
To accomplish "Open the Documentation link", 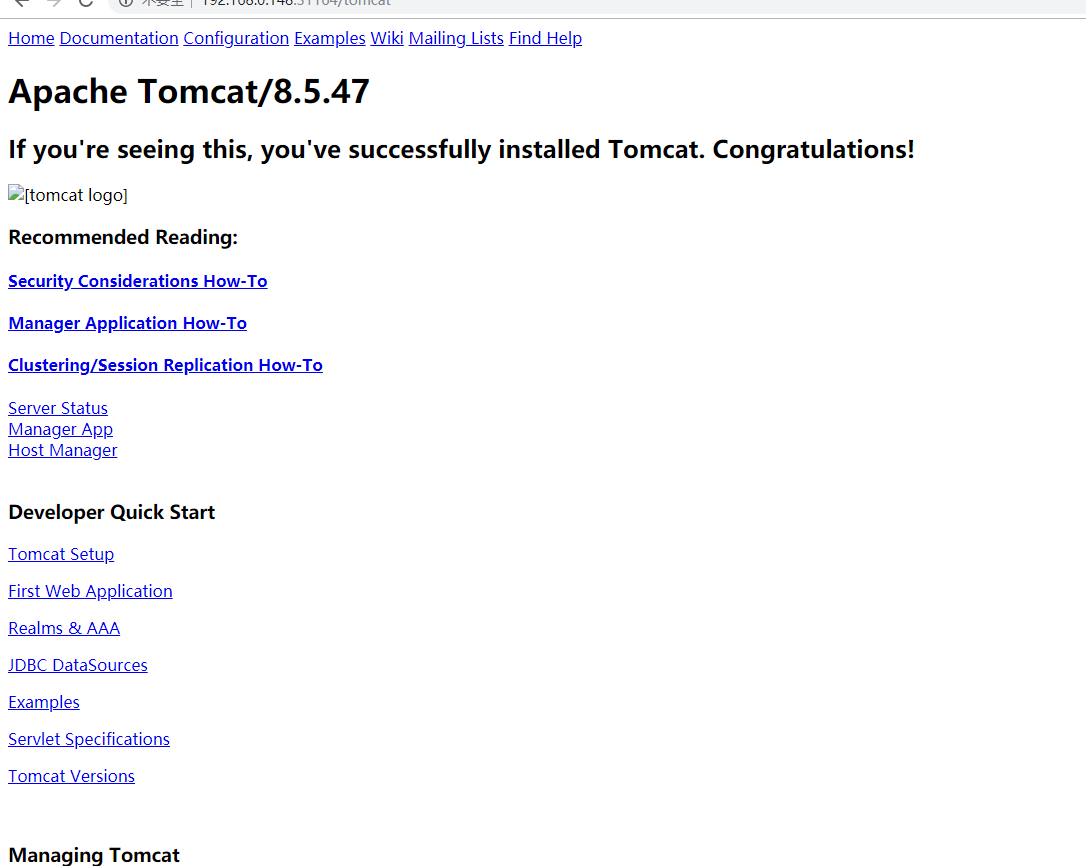I will (x=119, y=38).
